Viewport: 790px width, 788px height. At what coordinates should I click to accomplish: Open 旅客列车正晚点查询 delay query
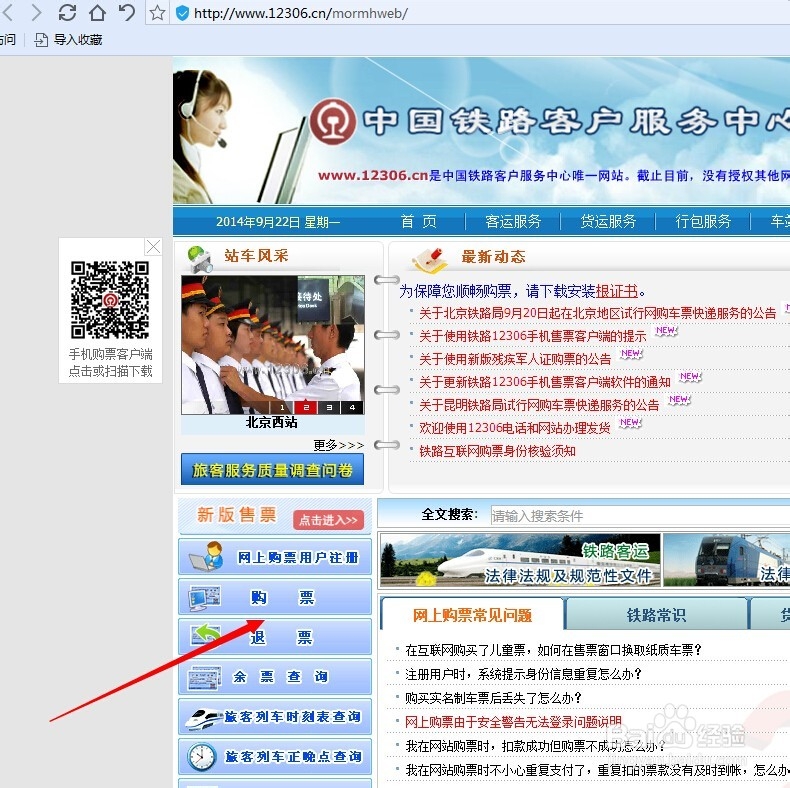coord(275,756)
